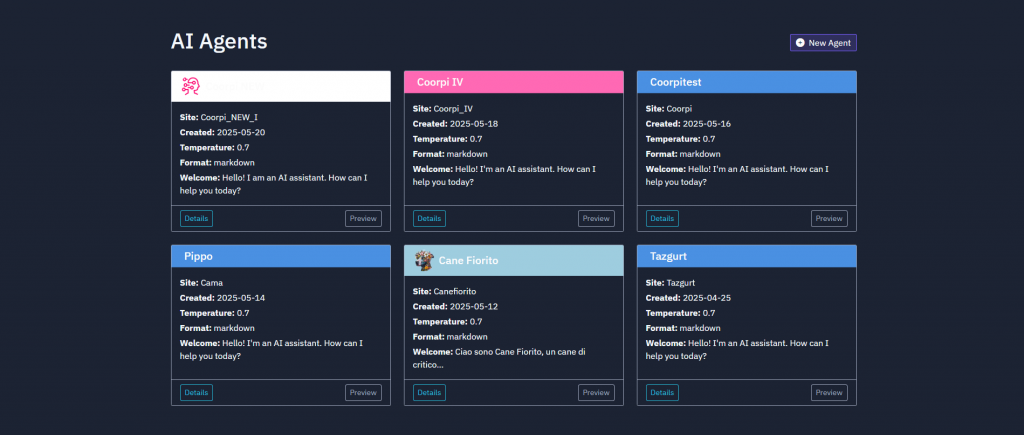Click the site value Coorpi_IV
Image resolution: width=1024 pixels, height=435 pixels.
pyautogui.click(x=453, y=108)
